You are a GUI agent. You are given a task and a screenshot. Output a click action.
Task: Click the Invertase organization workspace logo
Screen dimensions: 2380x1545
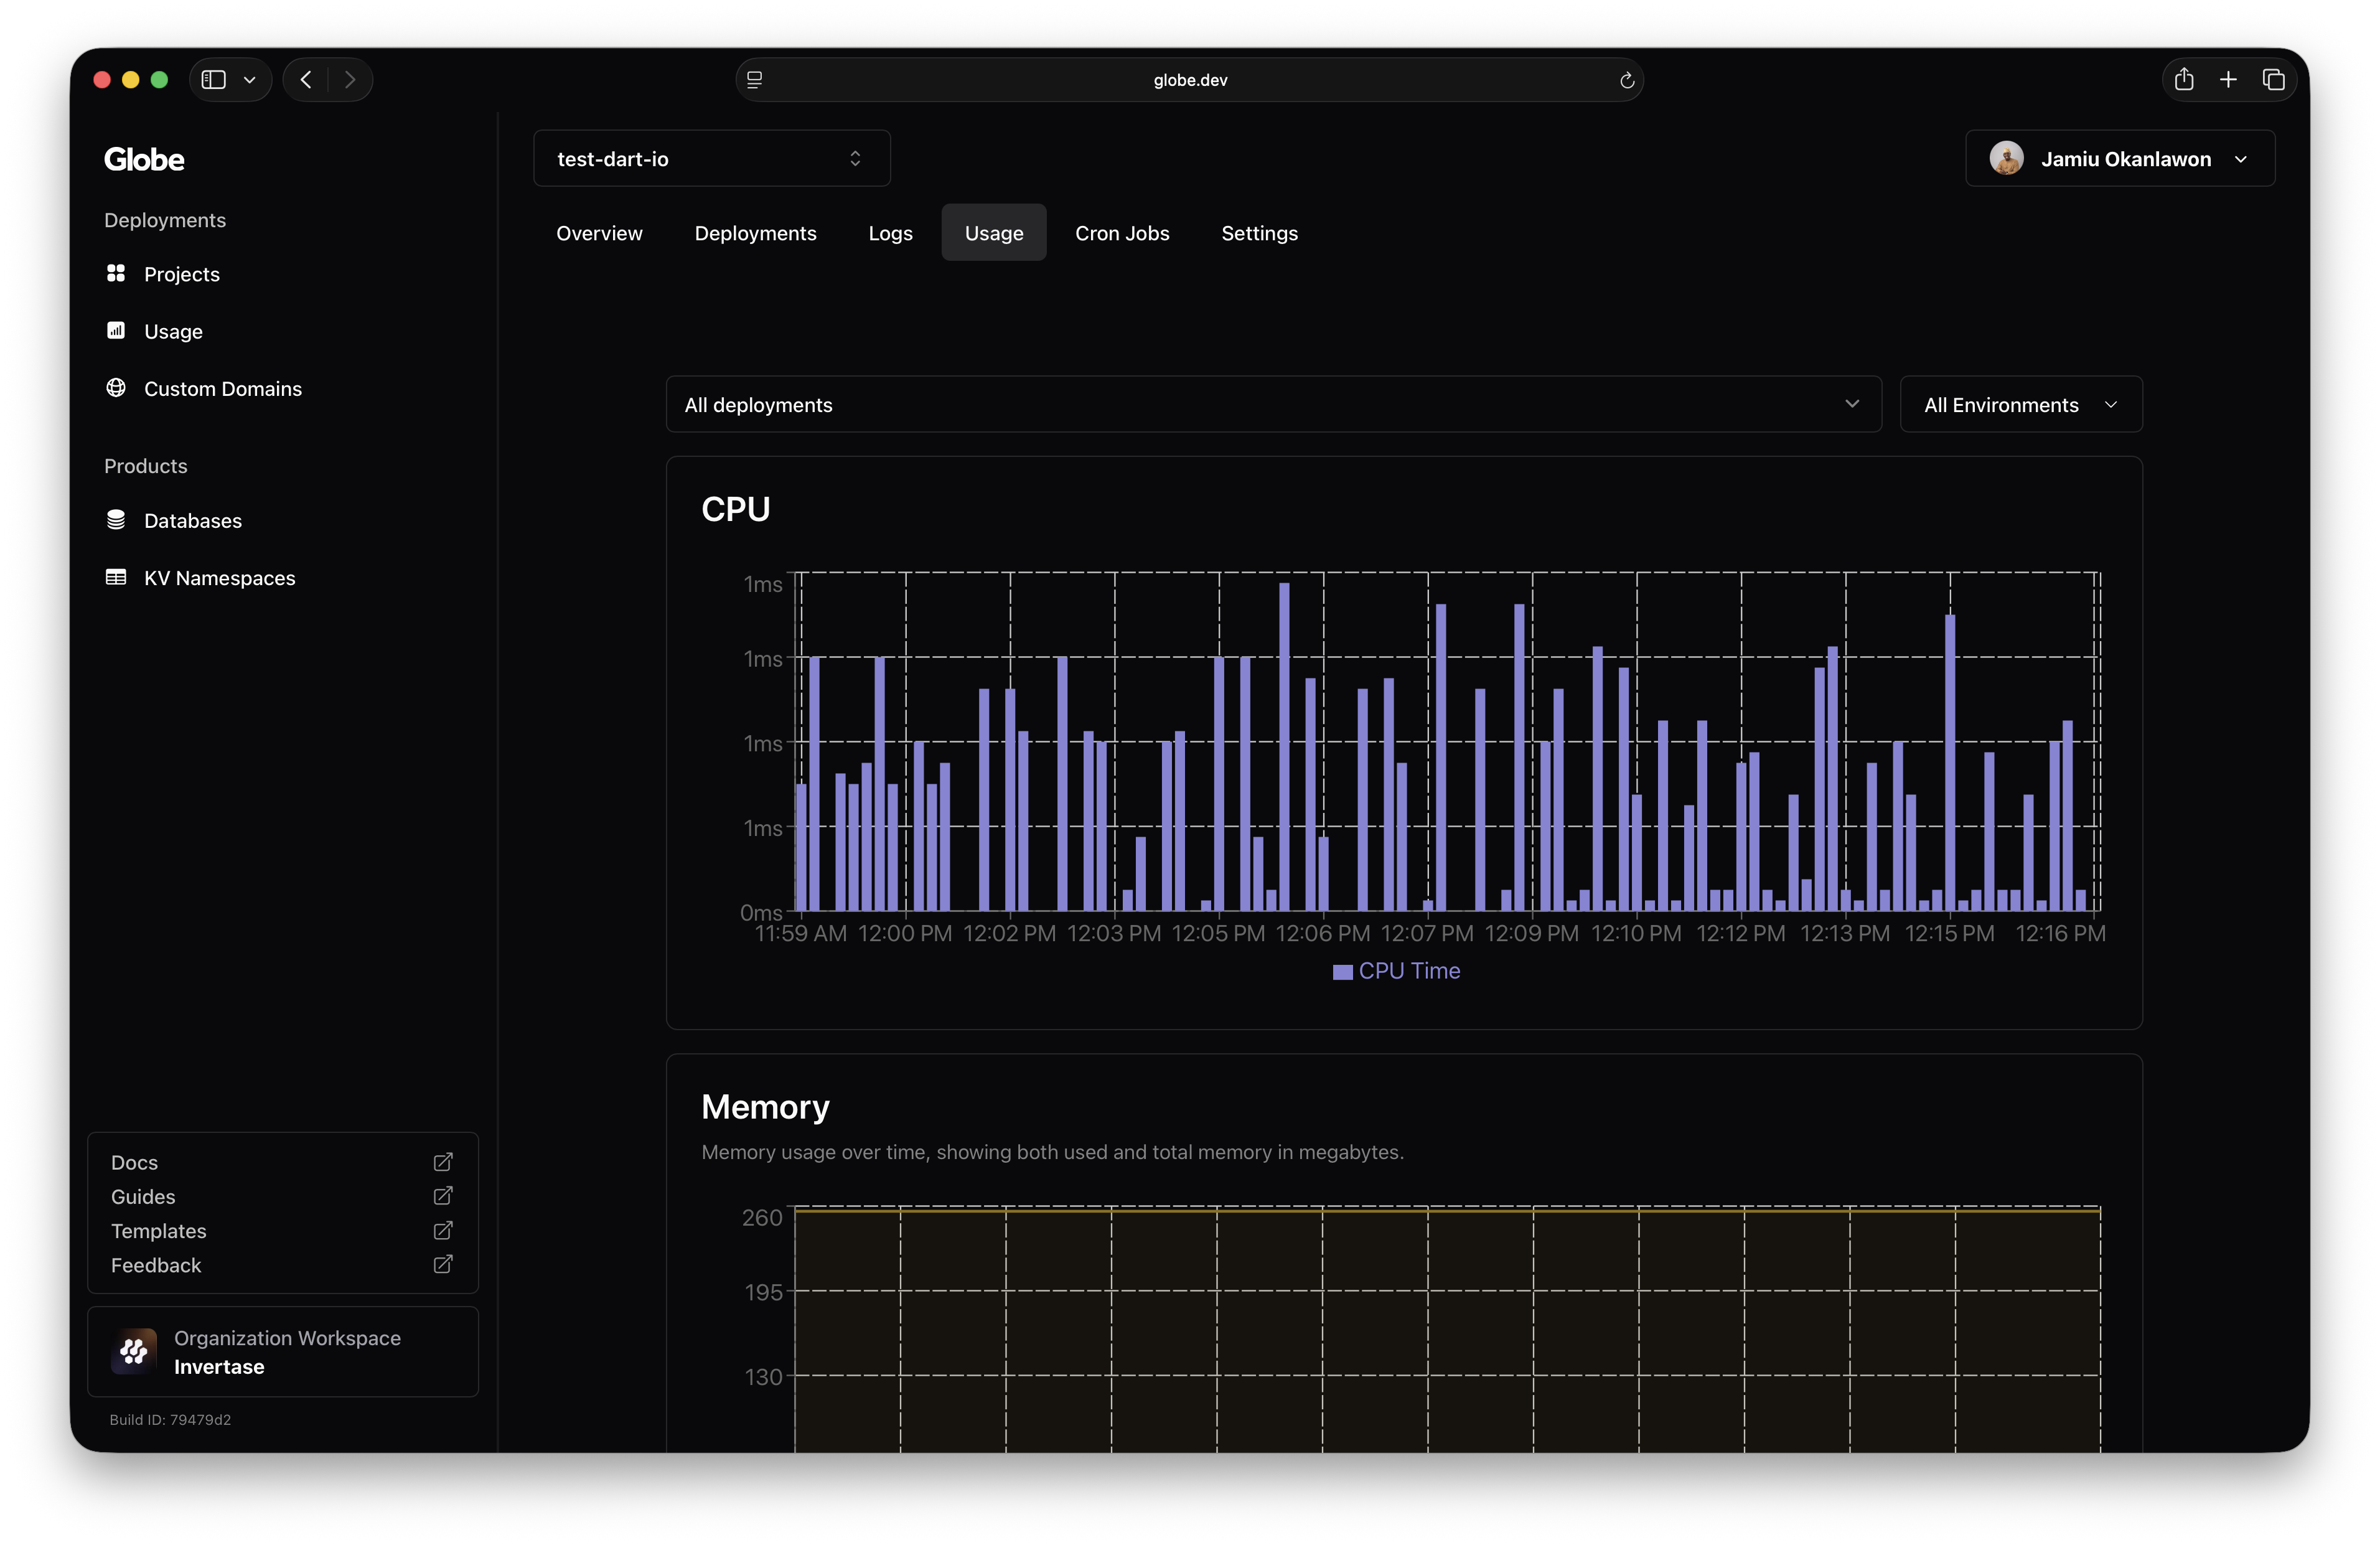pos(134,1351)
